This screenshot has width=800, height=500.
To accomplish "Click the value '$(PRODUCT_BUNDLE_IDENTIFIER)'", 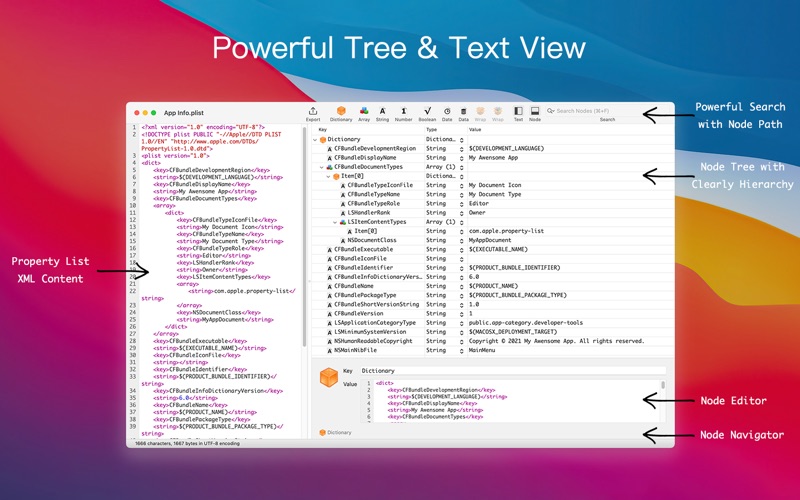I will (x=514, y=268).
